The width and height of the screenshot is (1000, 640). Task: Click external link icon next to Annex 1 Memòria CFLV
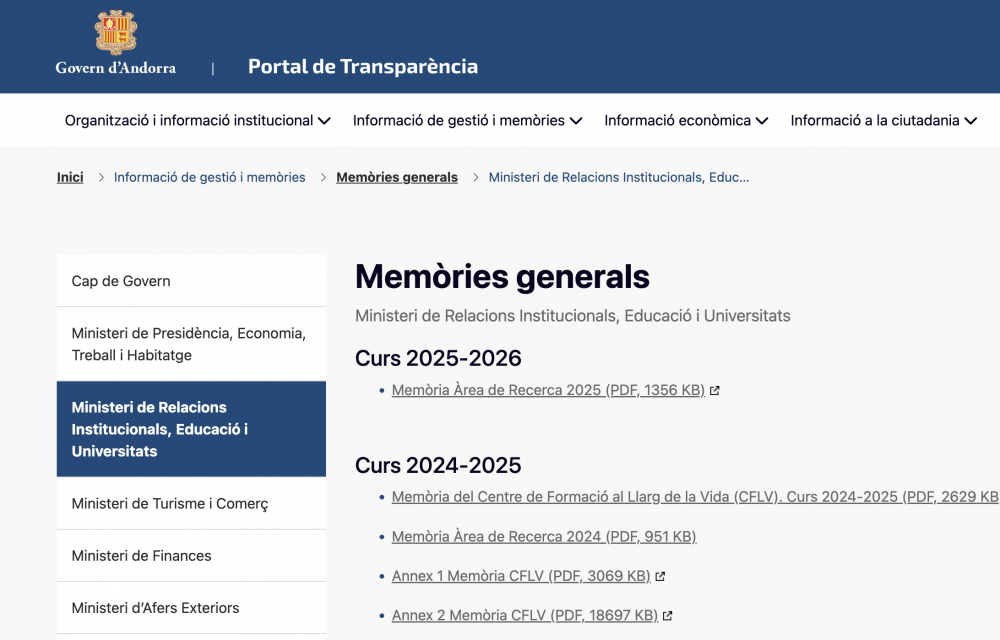660,576
